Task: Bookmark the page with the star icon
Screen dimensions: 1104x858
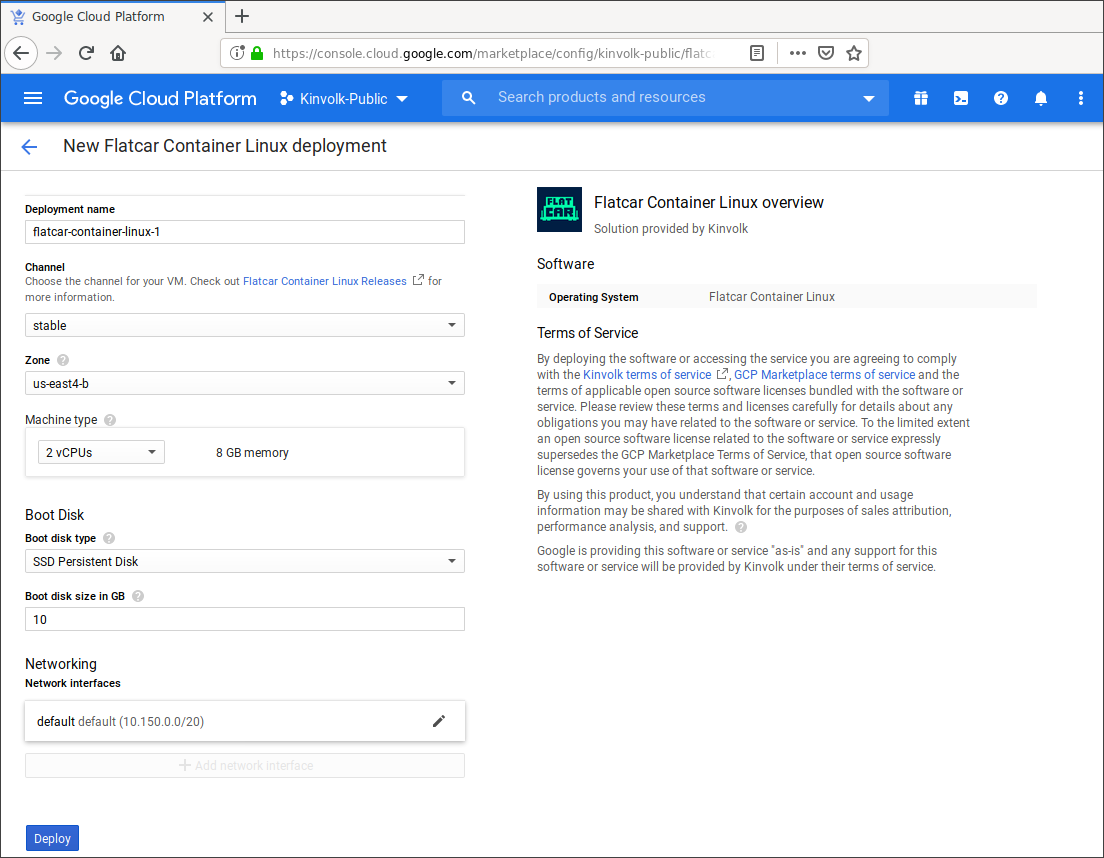Action: (854, 53)
